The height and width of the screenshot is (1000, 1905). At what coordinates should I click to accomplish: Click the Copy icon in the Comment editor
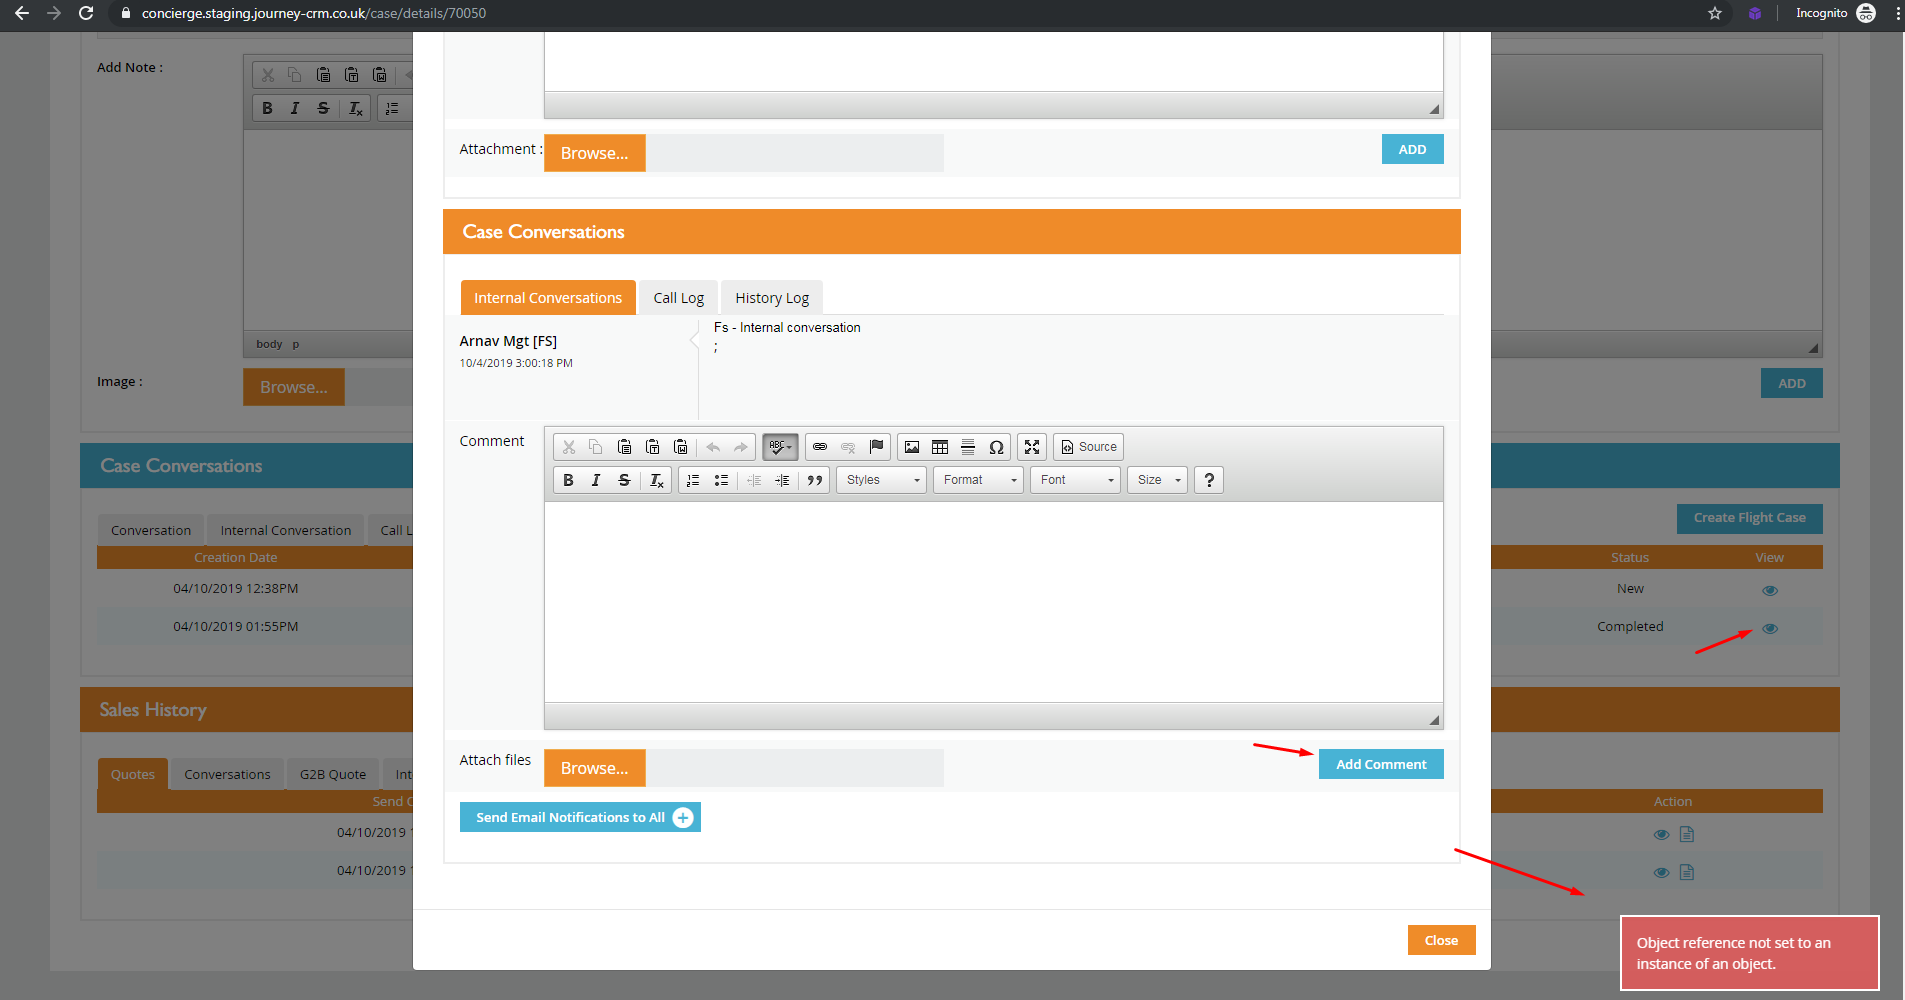tap(596, 447)
